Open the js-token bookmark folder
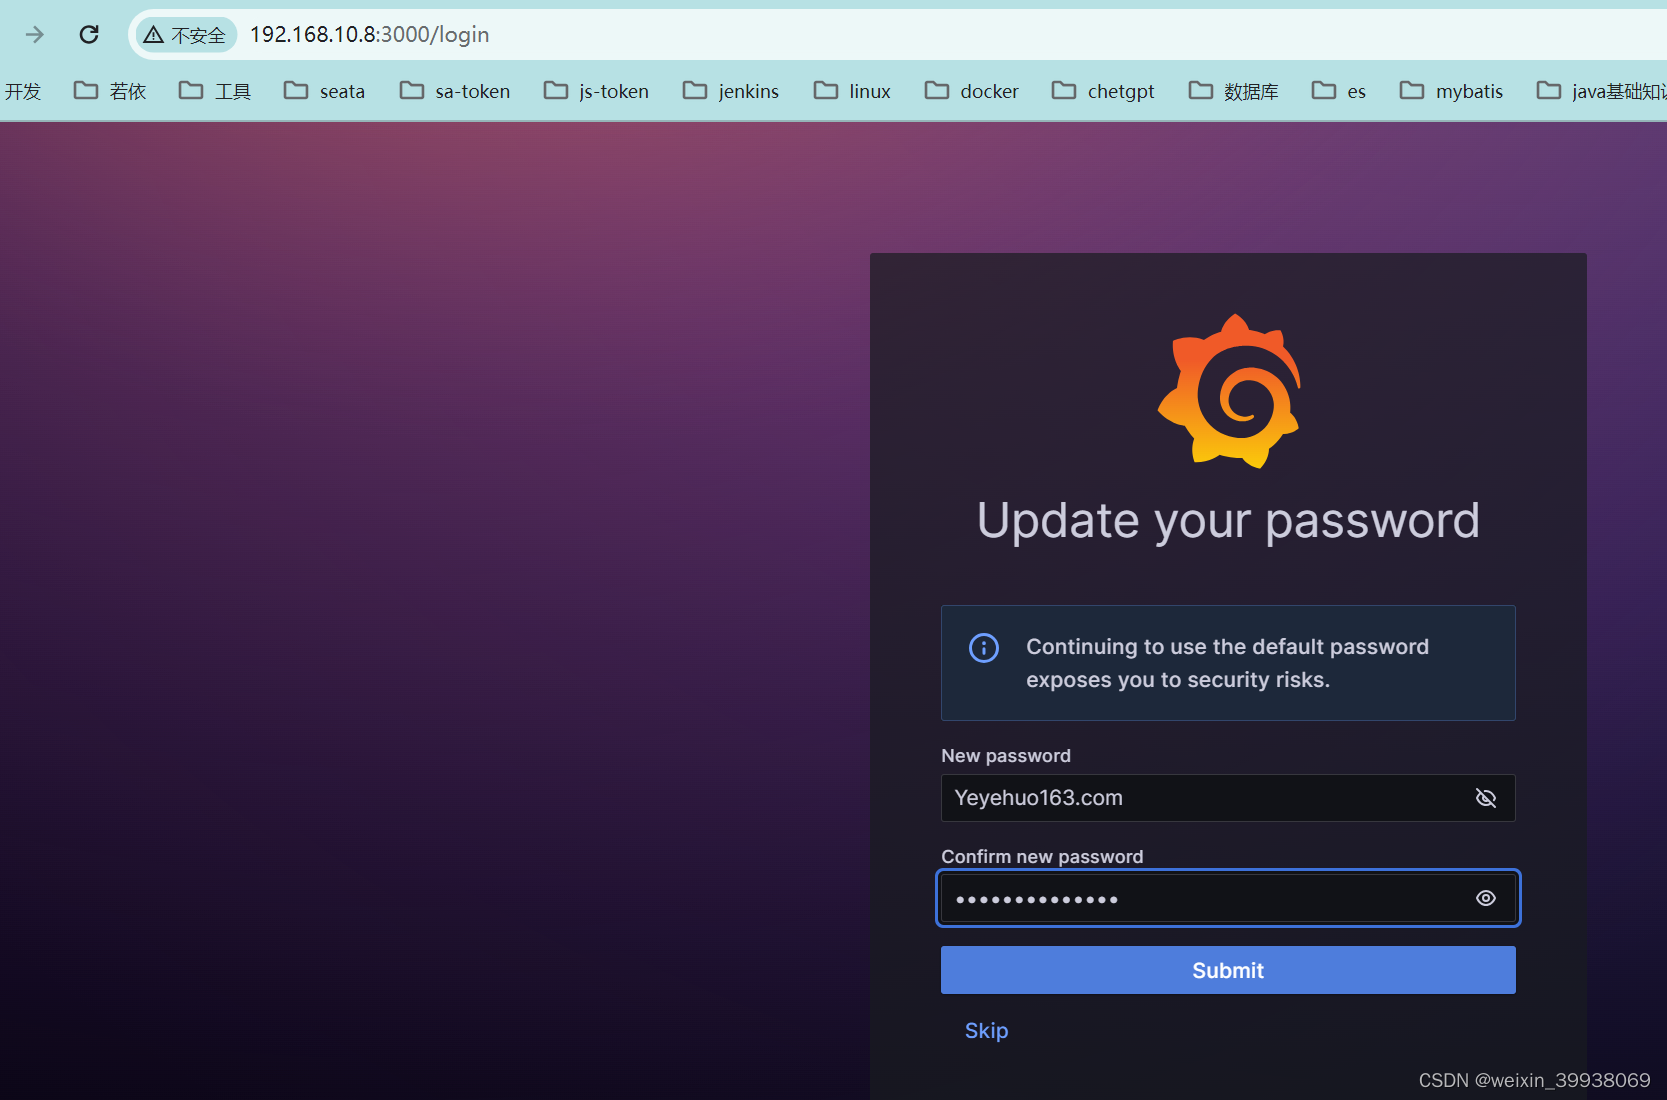This screenshot has width=1667, height=1100. click(596, 91)
